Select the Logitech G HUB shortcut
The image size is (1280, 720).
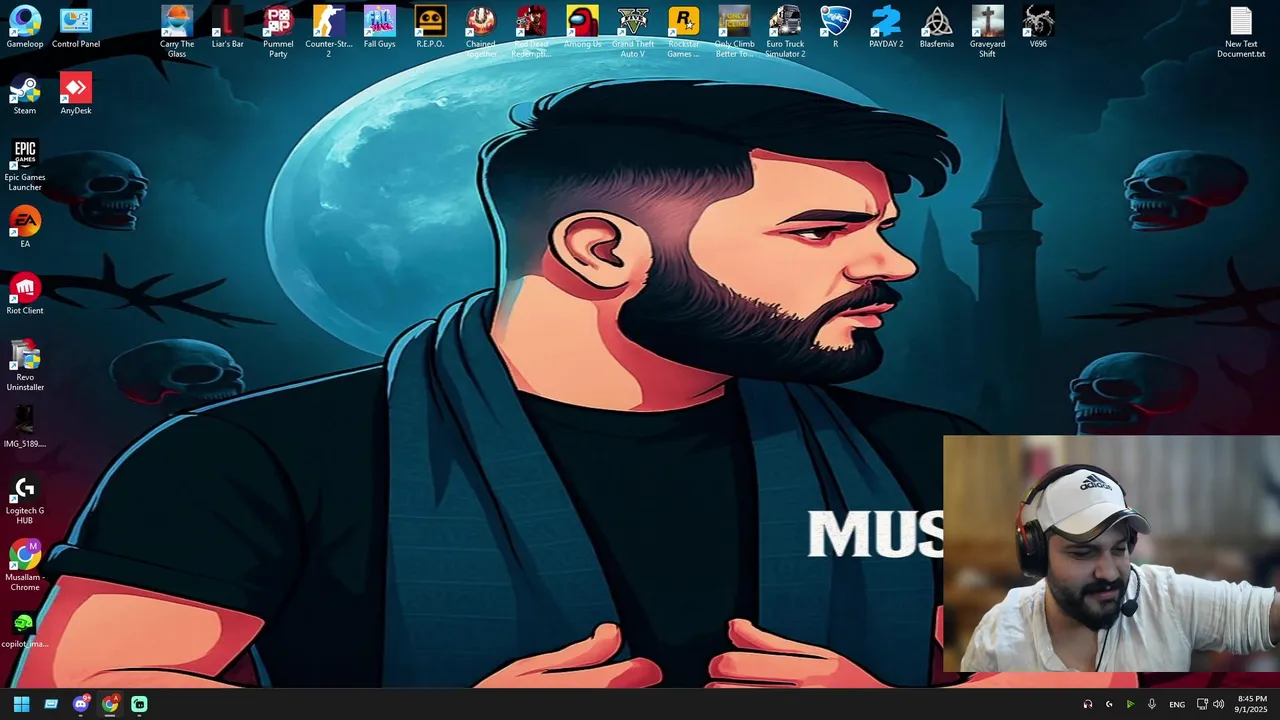point(25,499)
